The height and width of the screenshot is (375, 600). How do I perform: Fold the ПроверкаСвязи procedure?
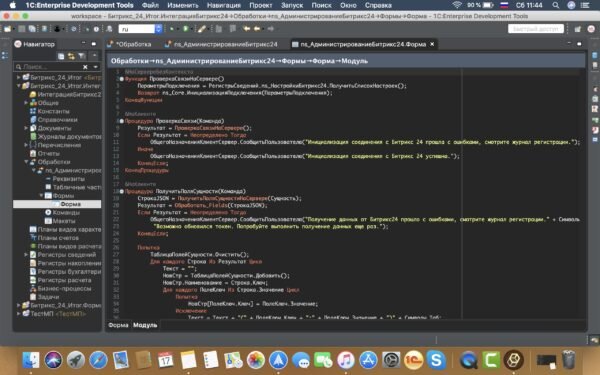(122, 121)
